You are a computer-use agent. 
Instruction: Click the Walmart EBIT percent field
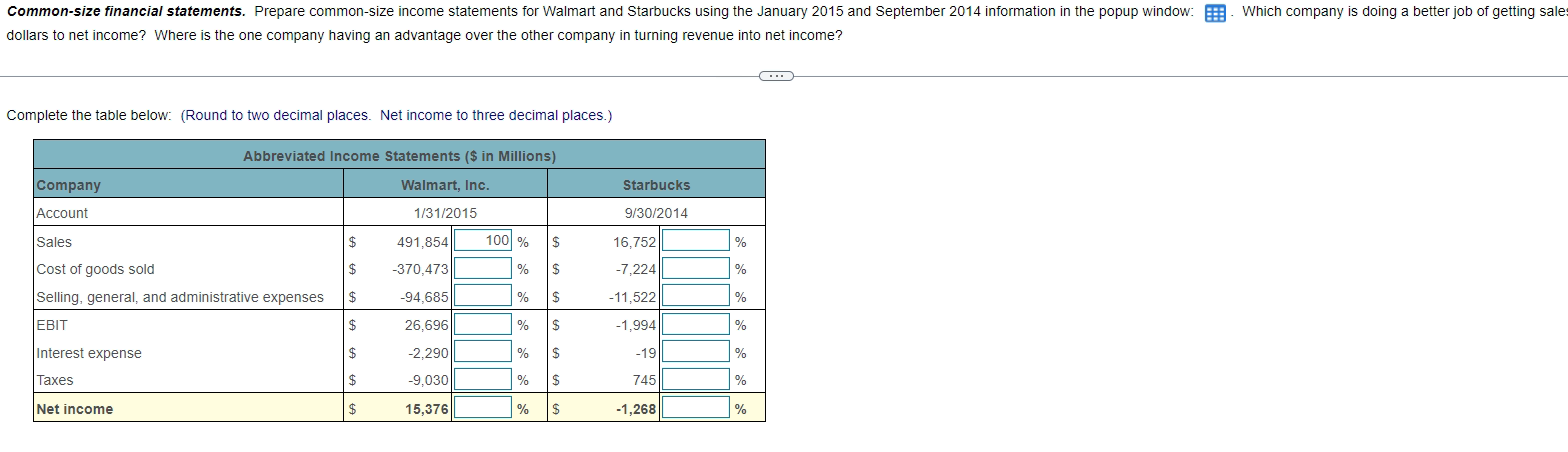(483, 324)
